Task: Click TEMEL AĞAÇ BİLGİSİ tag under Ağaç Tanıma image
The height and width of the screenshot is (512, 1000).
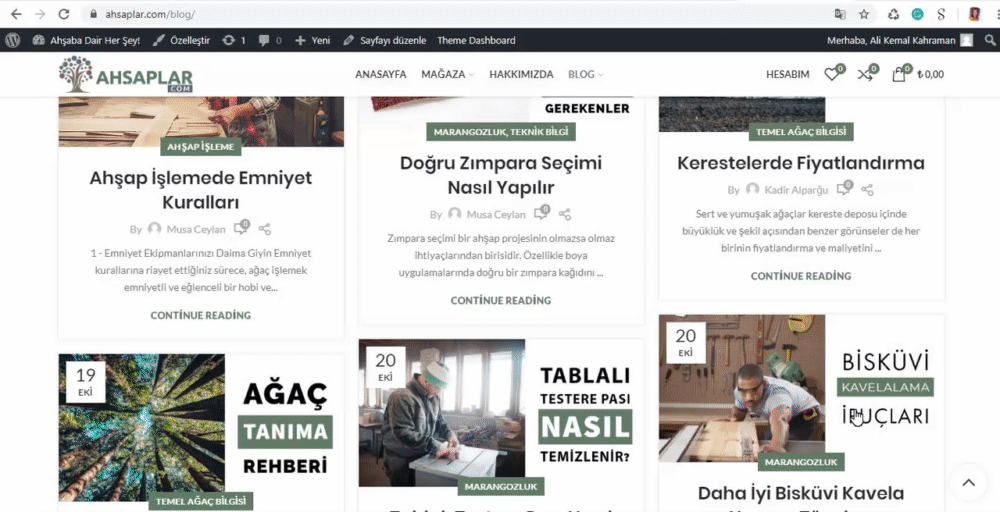Action: coord(201,501)
